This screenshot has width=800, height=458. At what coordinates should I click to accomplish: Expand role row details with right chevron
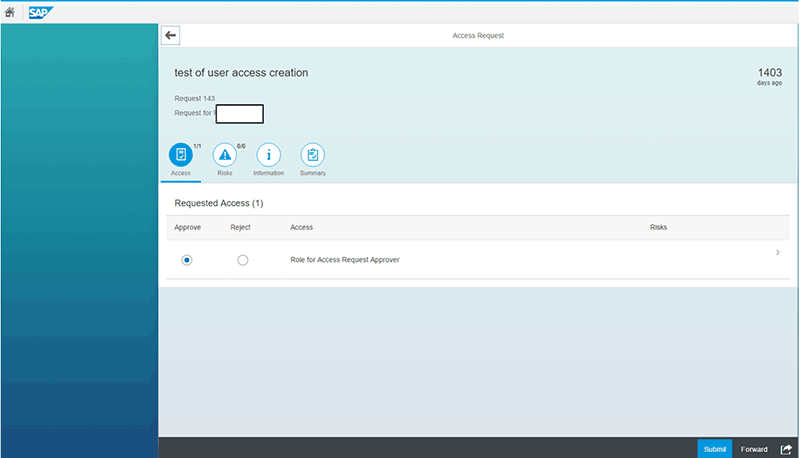pyautogui.click(x=778, y=253)
